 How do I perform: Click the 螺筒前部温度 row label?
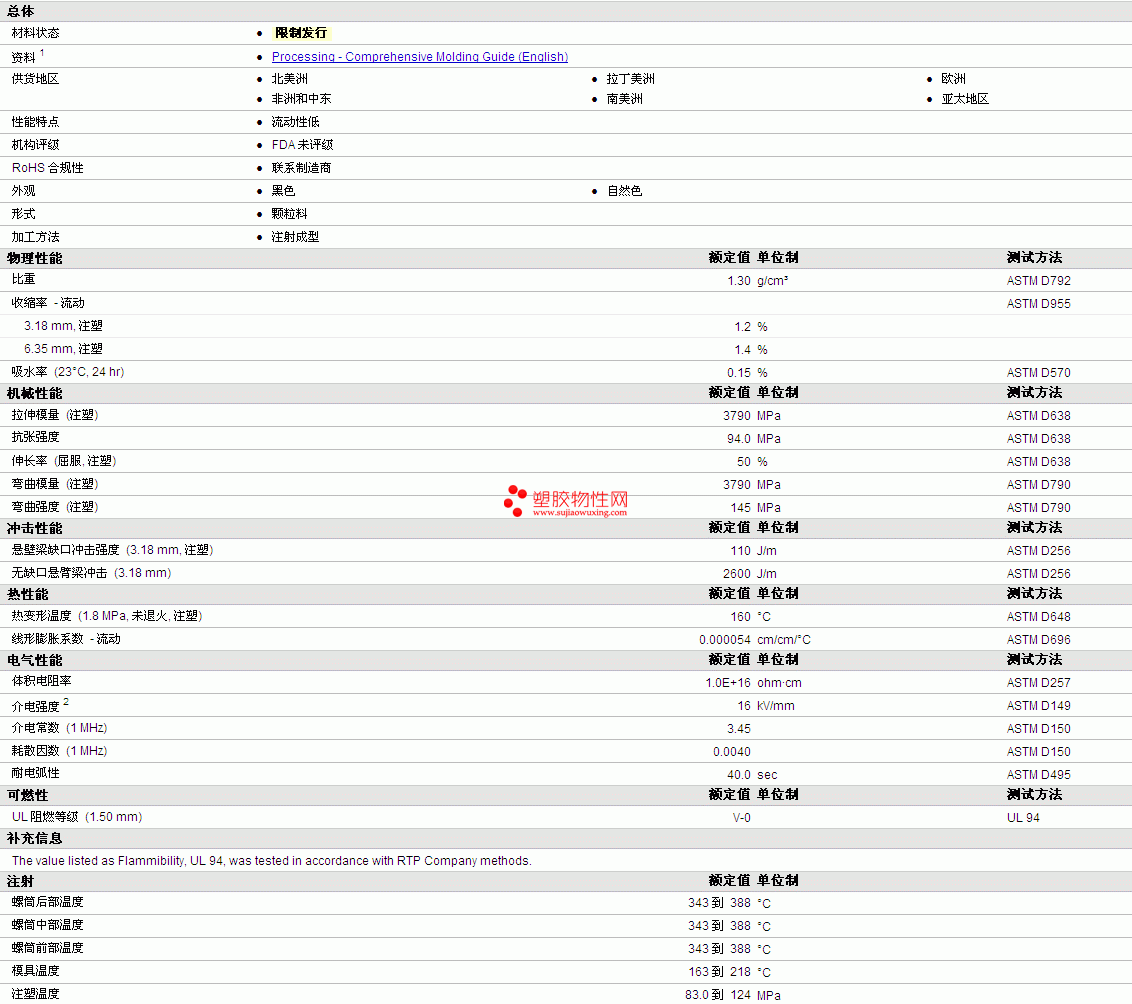click(48, 948)
